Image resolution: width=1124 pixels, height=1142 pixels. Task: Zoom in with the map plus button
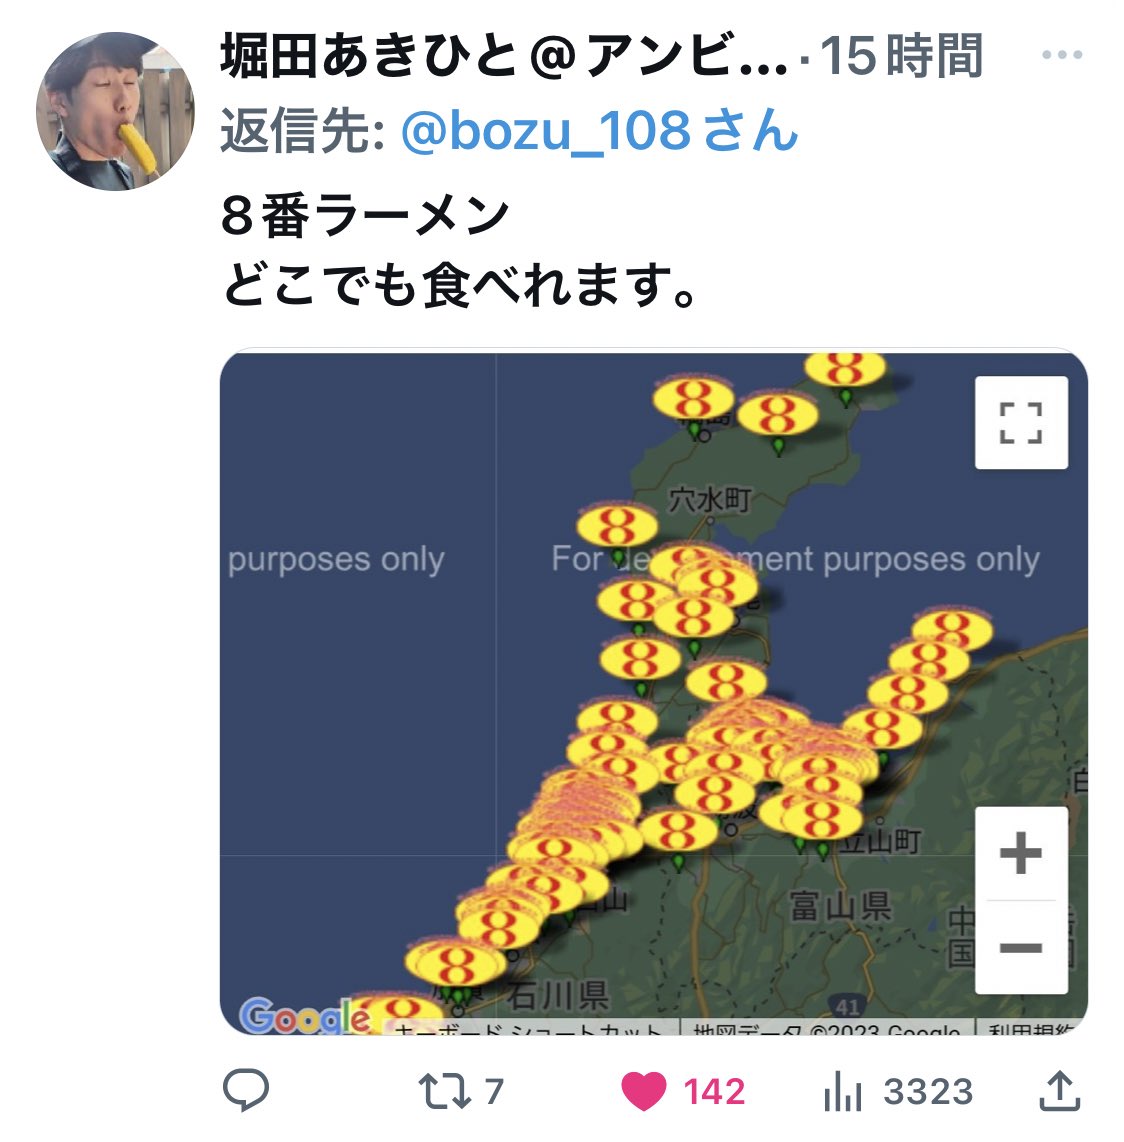point(1021,853)
